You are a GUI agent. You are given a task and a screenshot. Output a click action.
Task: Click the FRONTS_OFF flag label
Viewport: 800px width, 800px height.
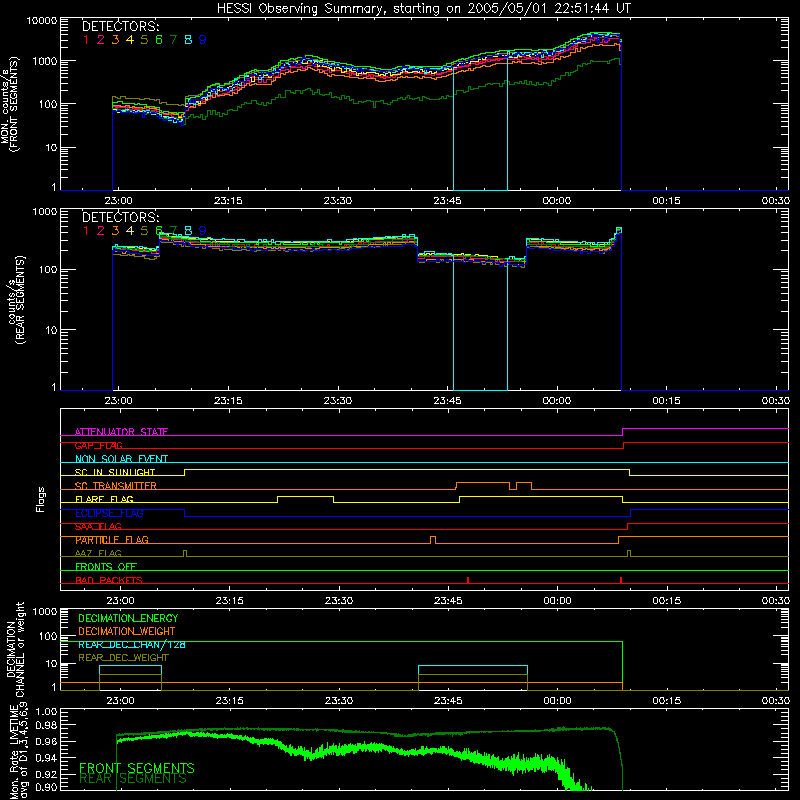click(106, 567)
